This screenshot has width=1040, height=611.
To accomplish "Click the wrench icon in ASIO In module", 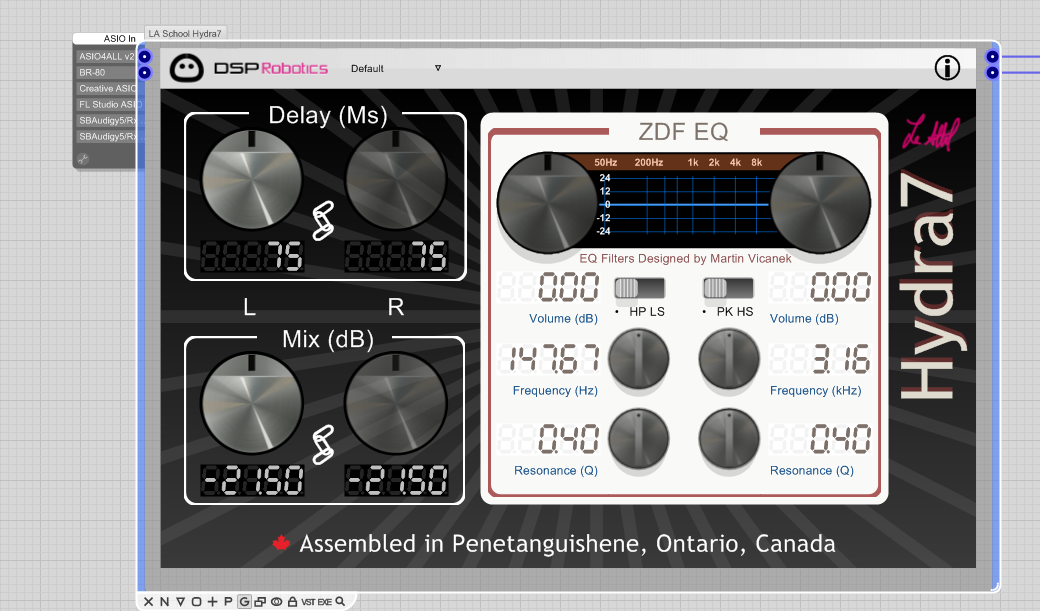I will tap(83, 159).
